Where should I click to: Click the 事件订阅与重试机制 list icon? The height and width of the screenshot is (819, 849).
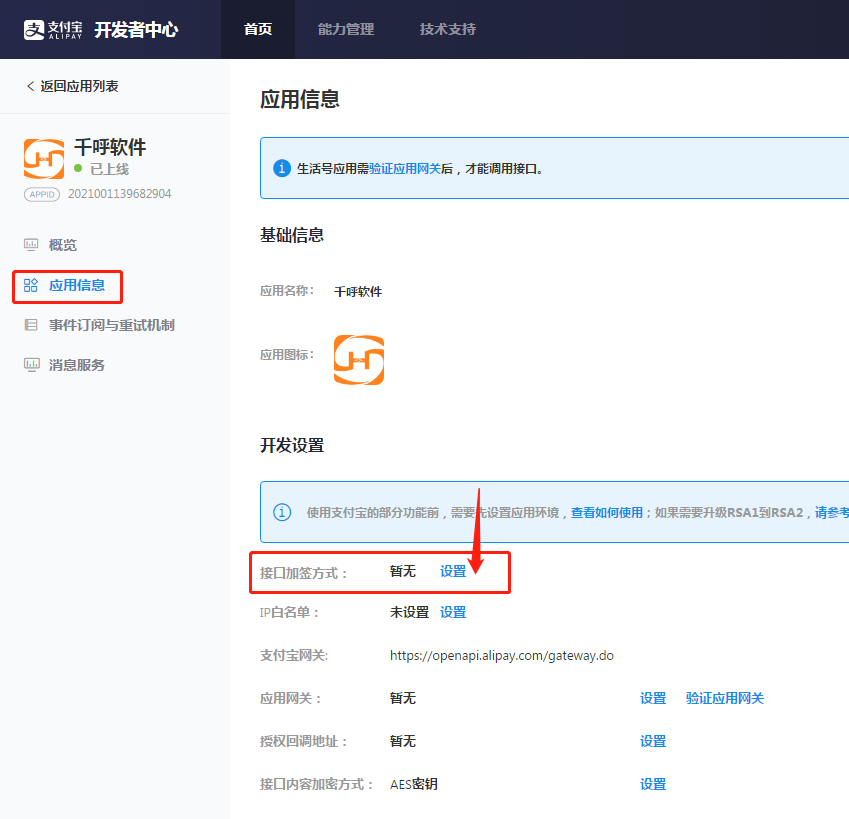coord(31,325)
